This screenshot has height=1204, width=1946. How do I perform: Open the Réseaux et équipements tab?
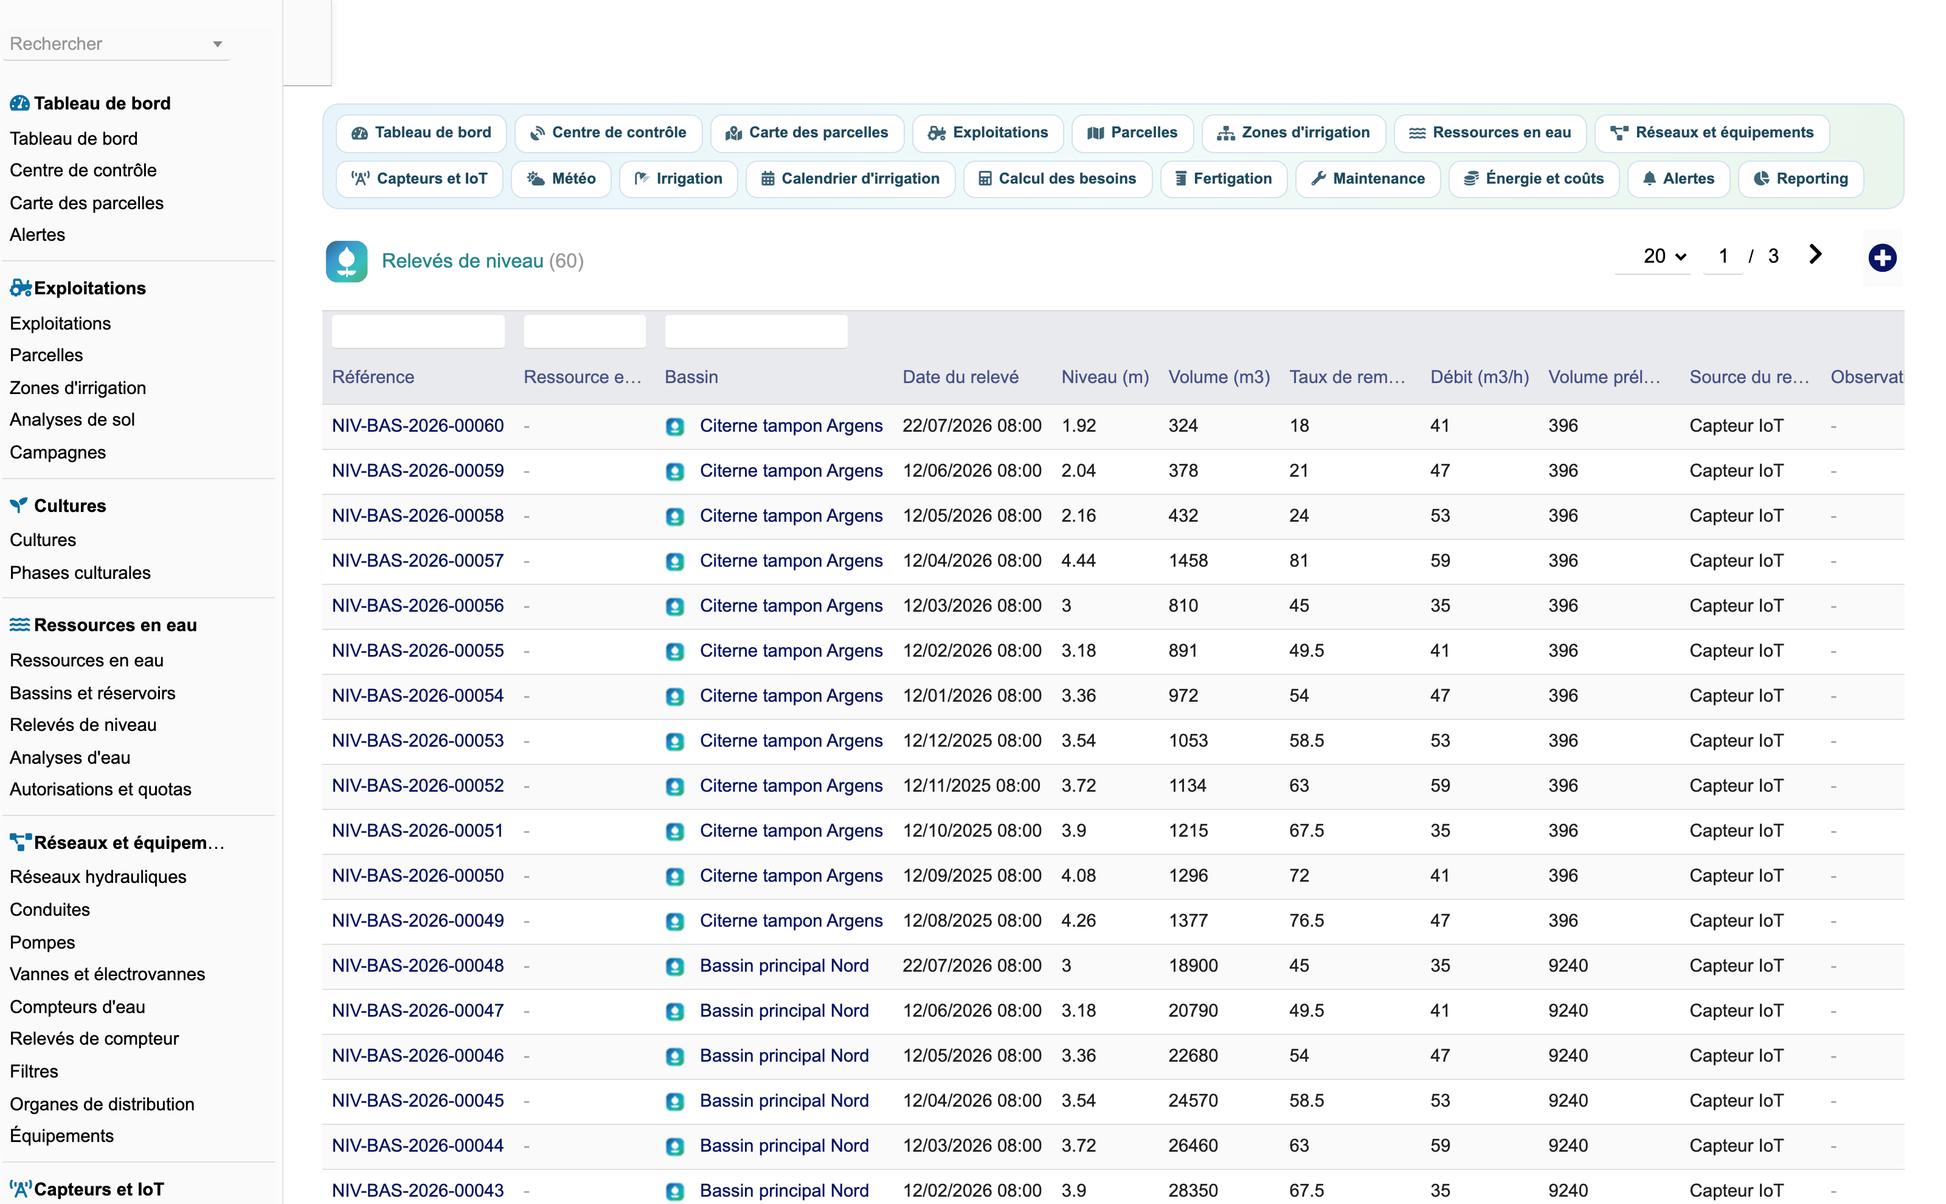coord(1712,133)
